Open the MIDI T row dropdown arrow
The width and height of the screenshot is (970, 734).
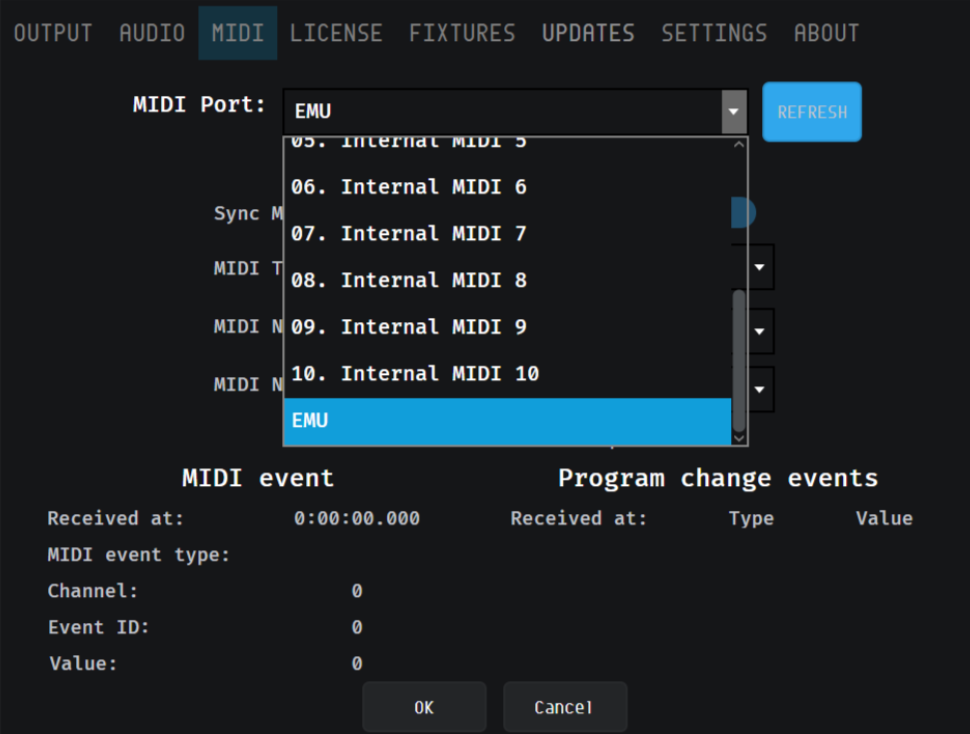coord(760,267)
